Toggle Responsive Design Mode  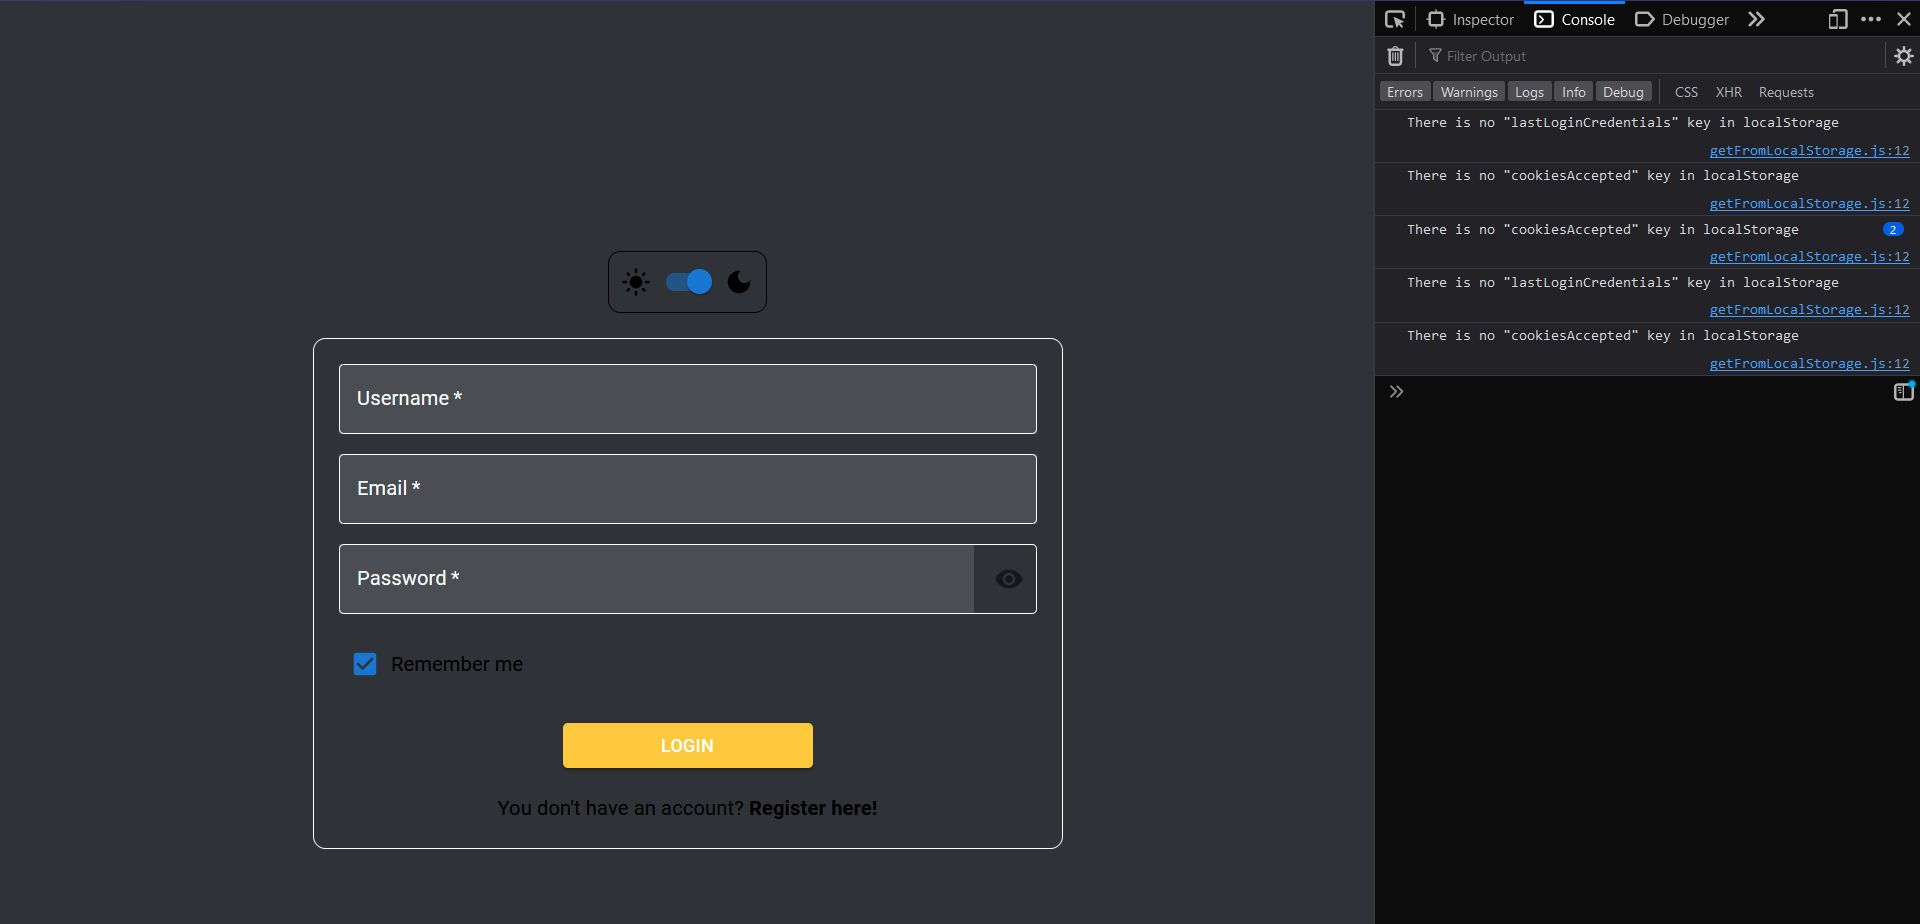[x=1838, y=19]
